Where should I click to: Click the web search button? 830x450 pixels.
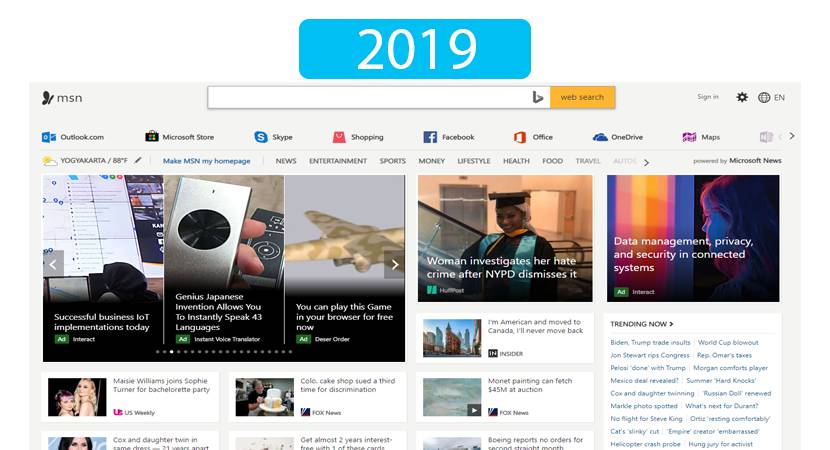click(x=582, y=97)
